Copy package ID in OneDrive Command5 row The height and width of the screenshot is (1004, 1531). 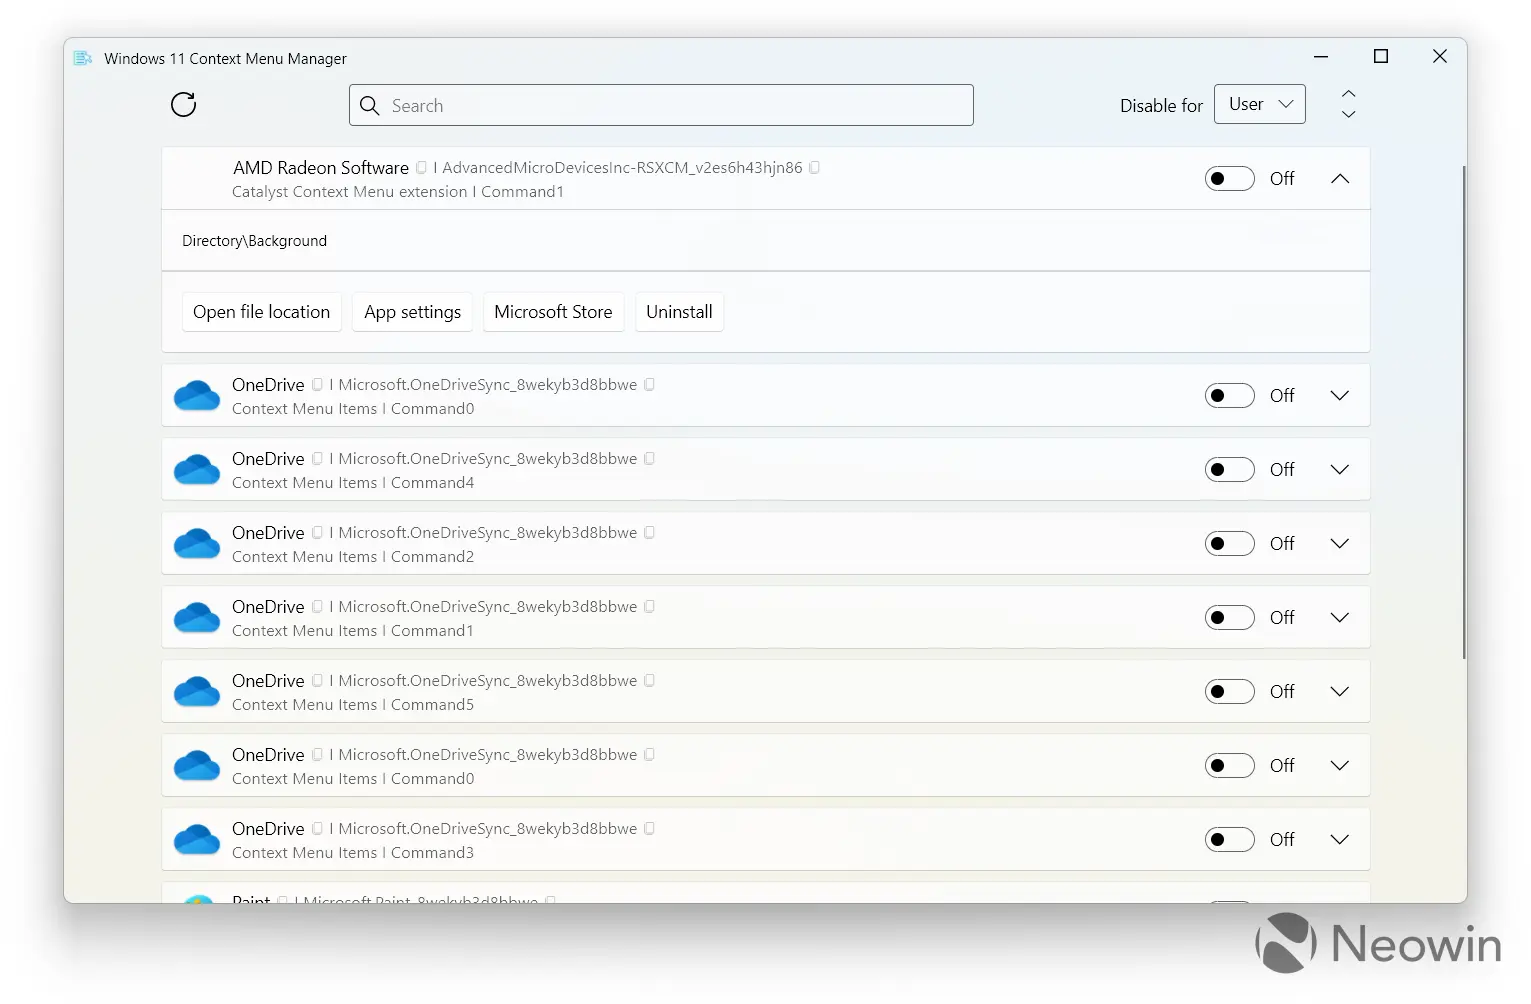tap(649, 681)
